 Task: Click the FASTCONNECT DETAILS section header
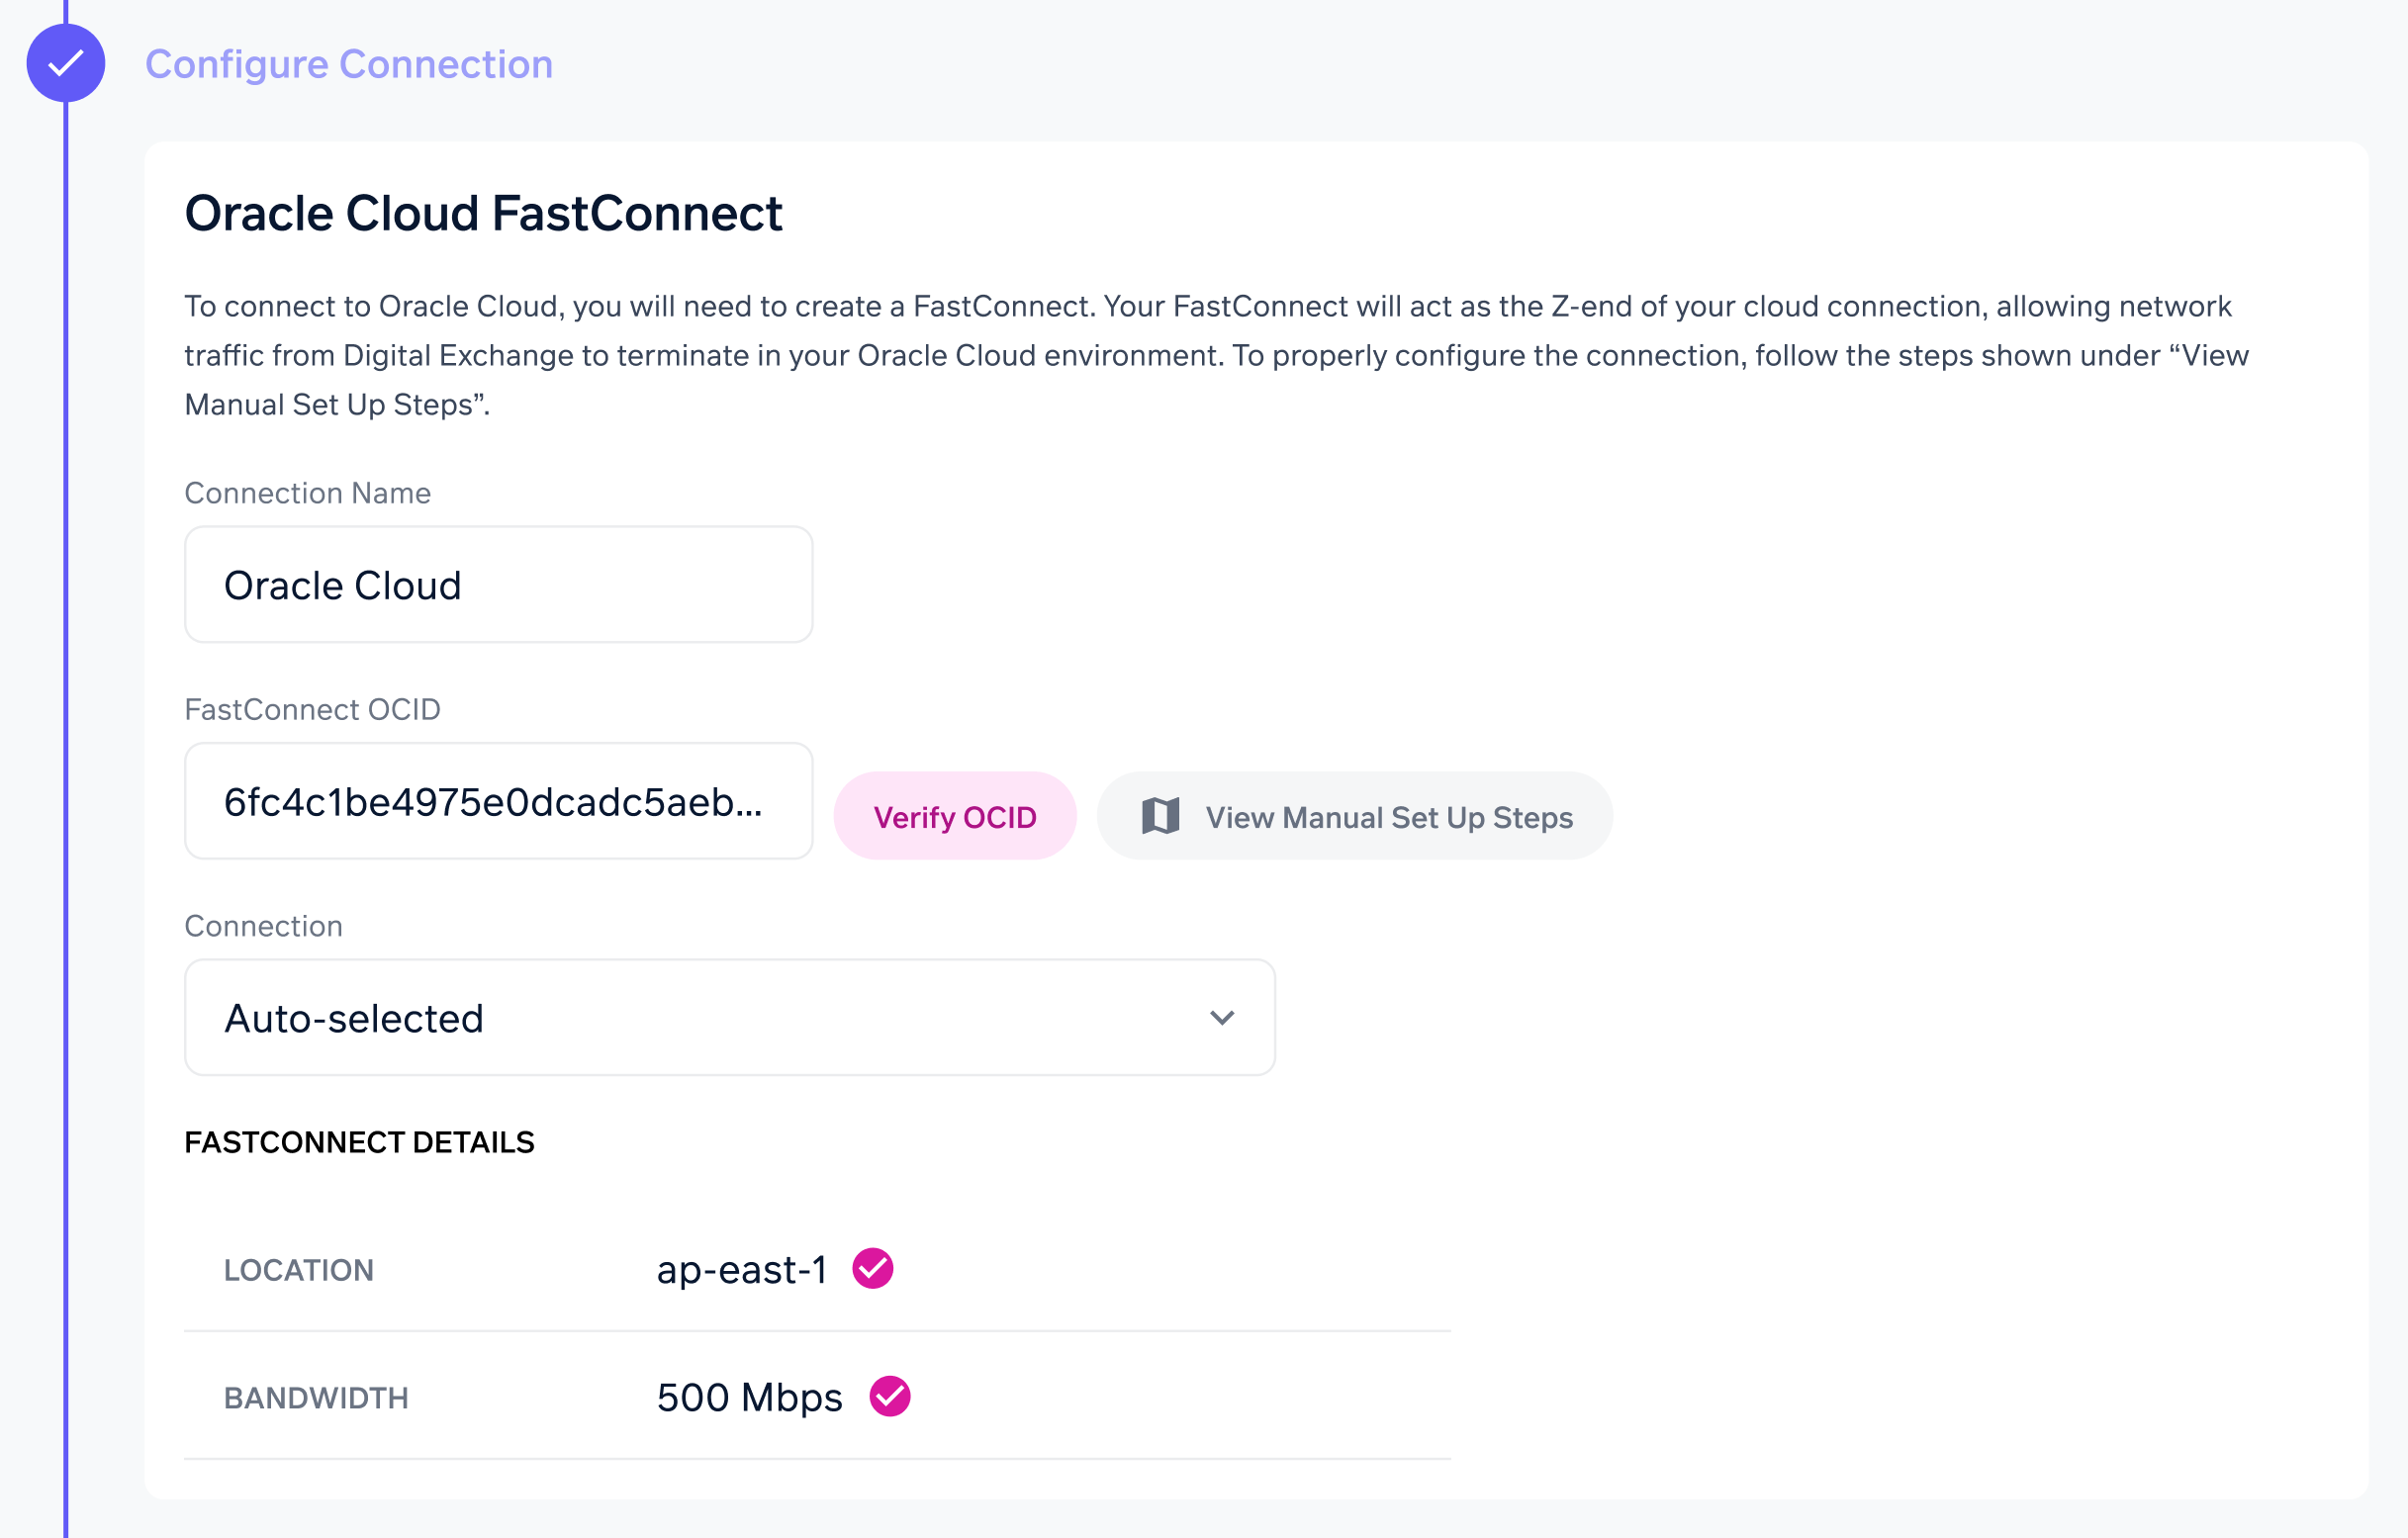359,1142
